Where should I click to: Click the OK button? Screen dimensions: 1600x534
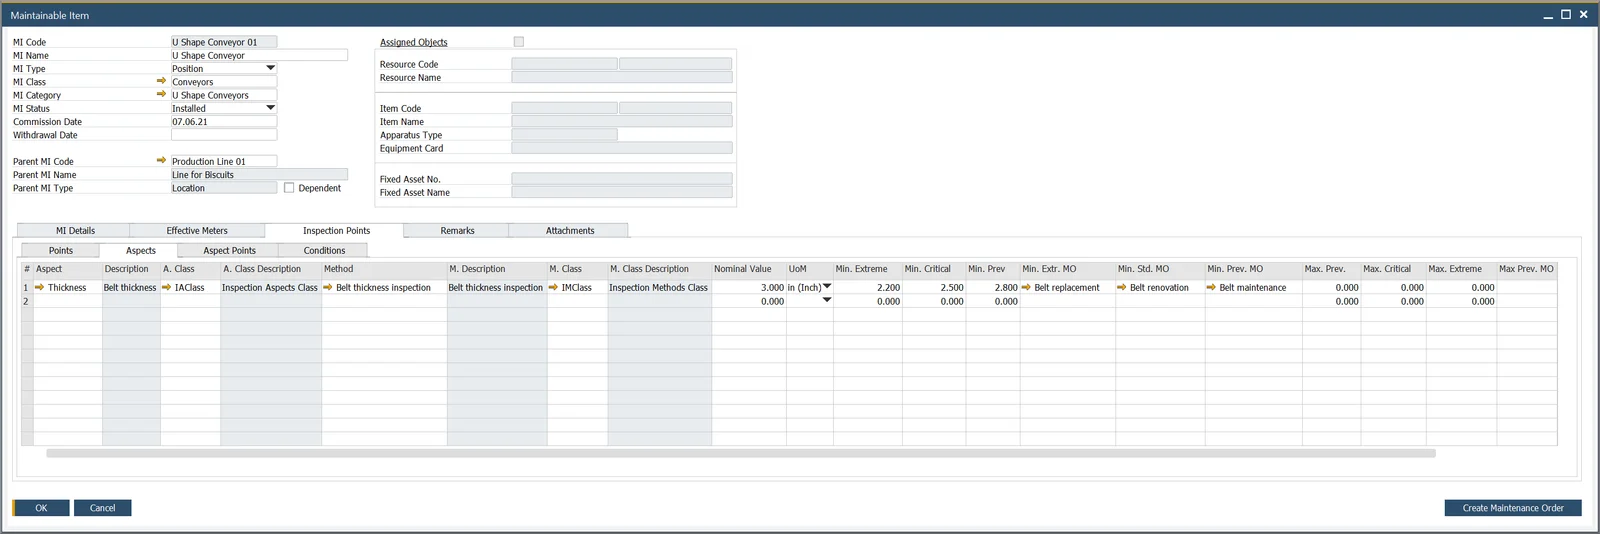click(41, 508)
